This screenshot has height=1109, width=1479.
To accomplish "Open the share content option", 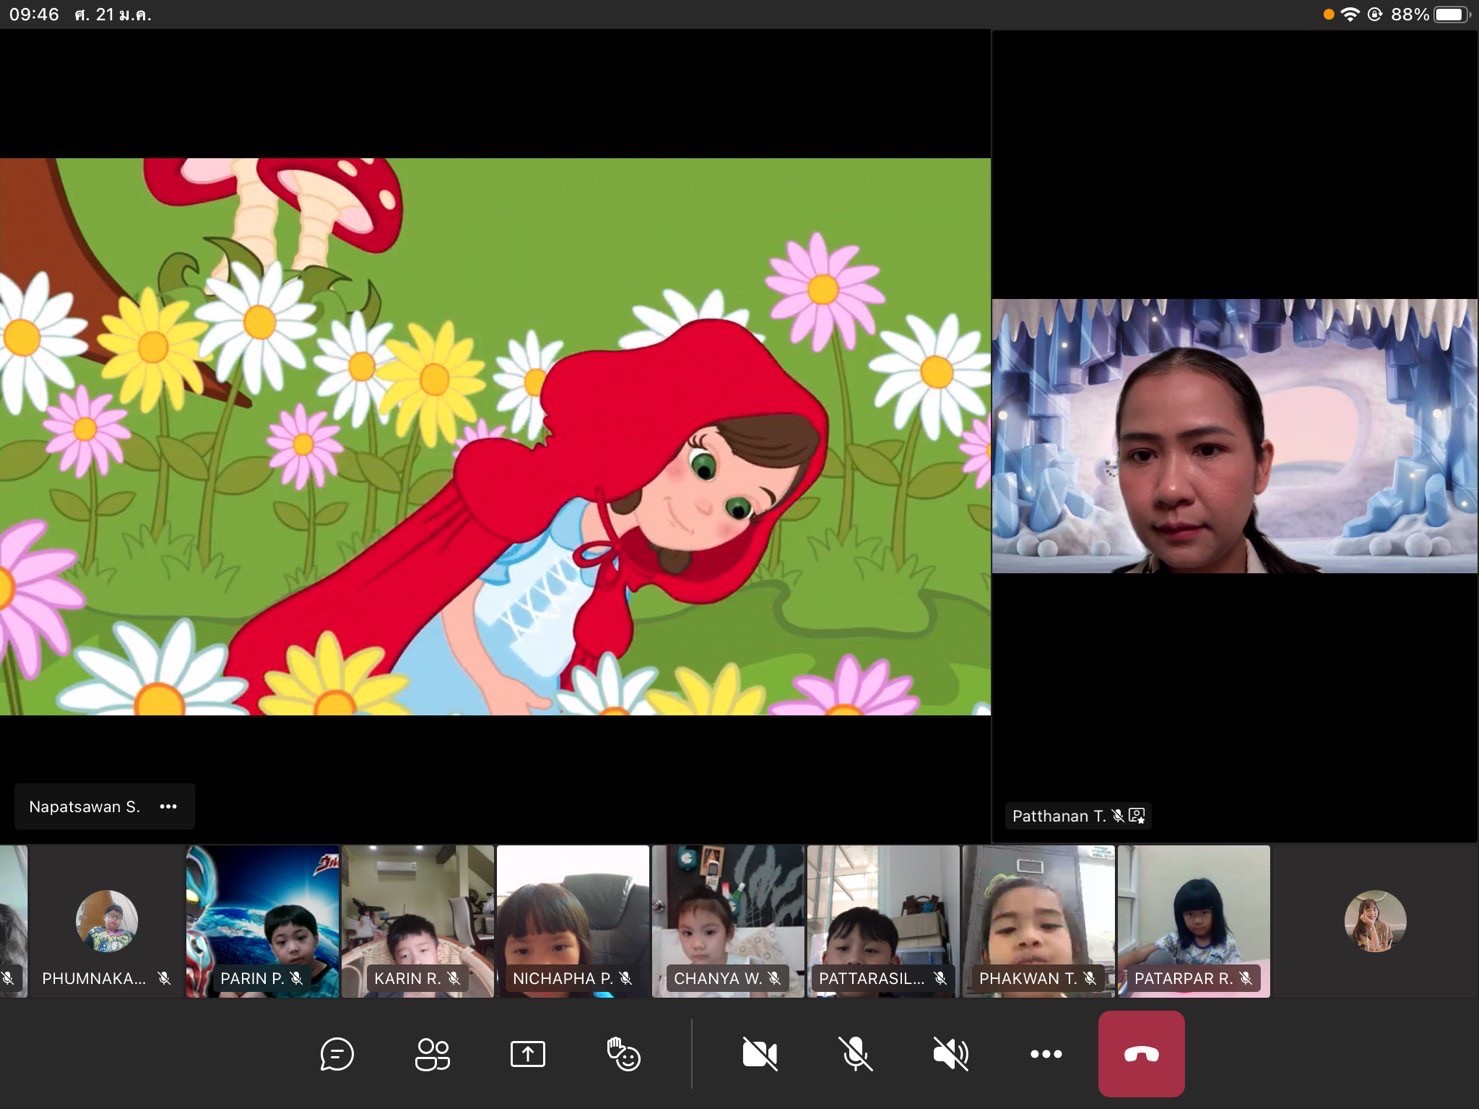I will tap(527, 1054).
